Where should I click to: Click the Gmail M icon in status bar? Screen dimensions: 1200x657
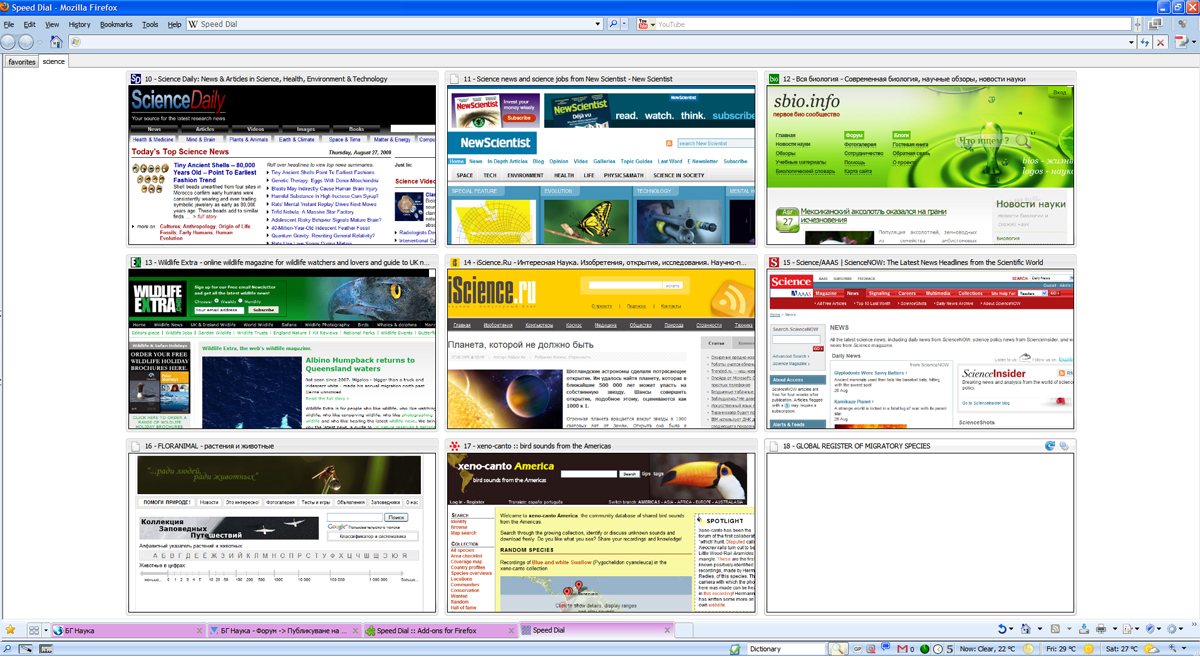click(x=901, y=649)
